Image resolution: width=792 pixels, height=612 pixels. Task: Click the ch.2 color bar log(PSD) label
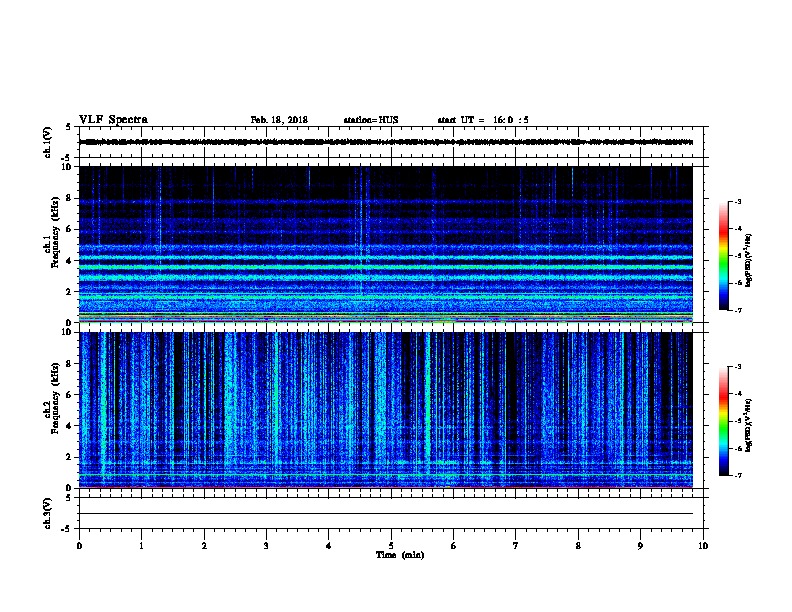pos(748,425)
